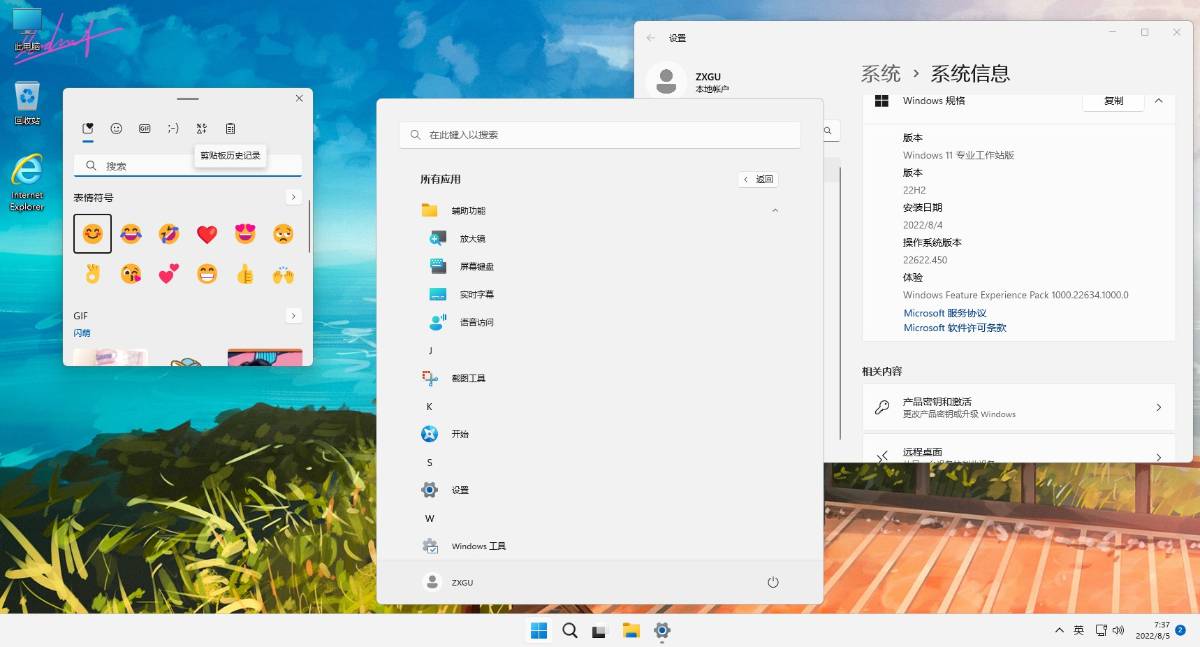Open 回收站 recycle bin desktop icon
Viewport: 1200px width, 647px height.
point(27,103)
